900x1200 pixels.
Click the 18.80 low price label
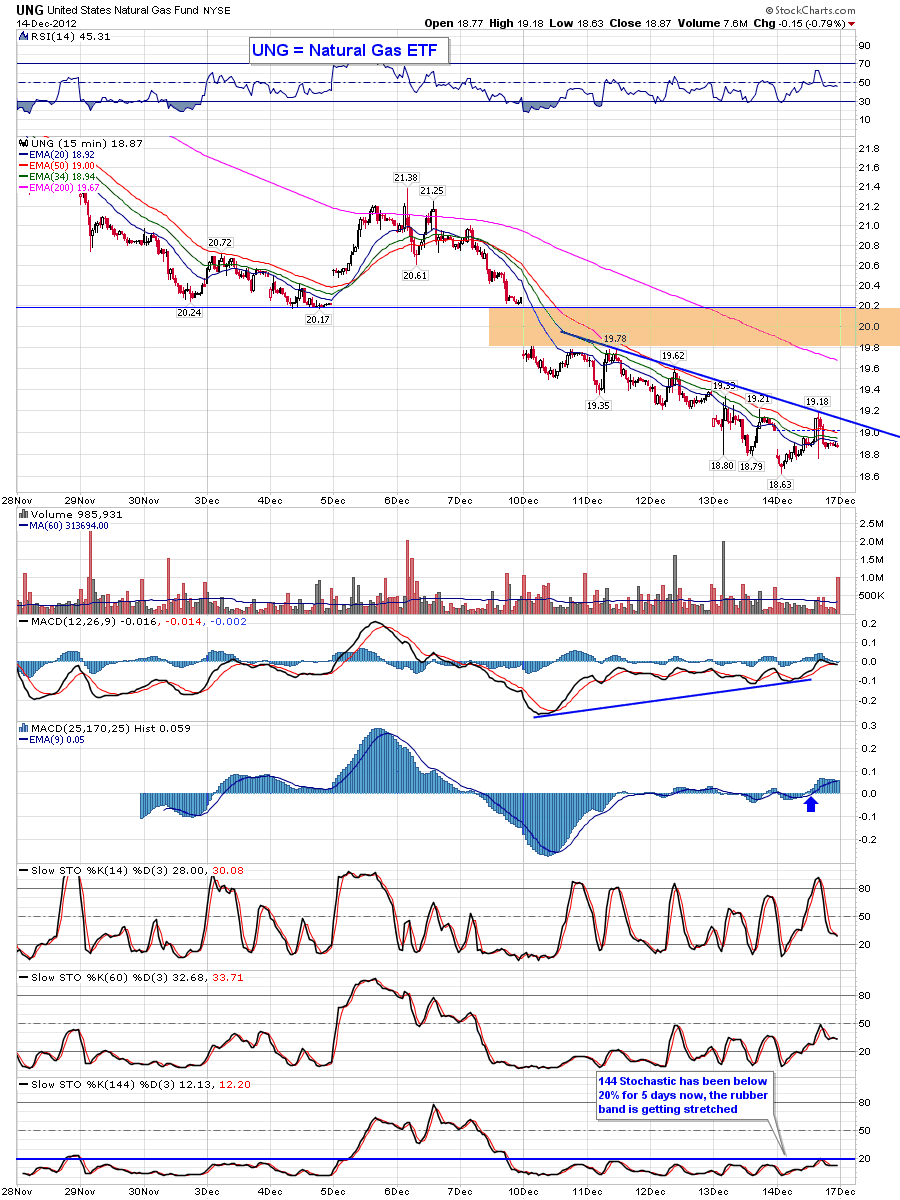[x=722, y=465]
